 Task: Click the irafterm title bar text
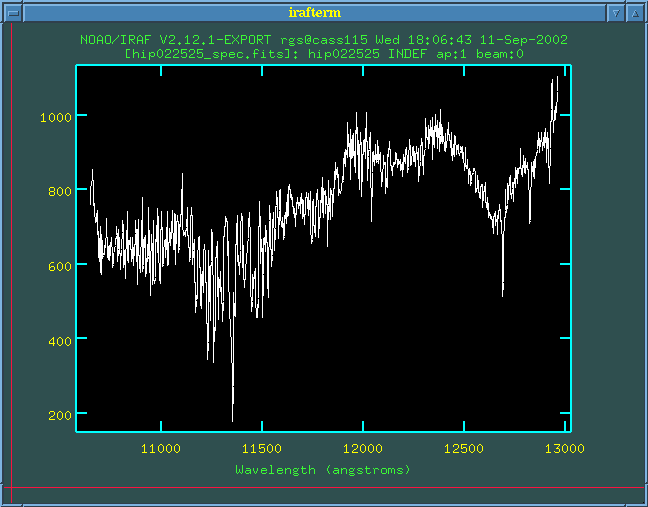click(316, 13)
